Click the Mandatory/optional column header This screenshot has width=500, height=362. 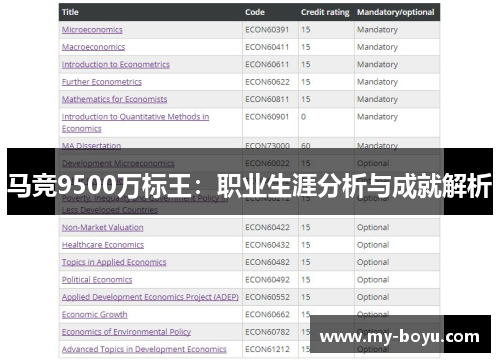pyautogui.click(x=396, y=12)
